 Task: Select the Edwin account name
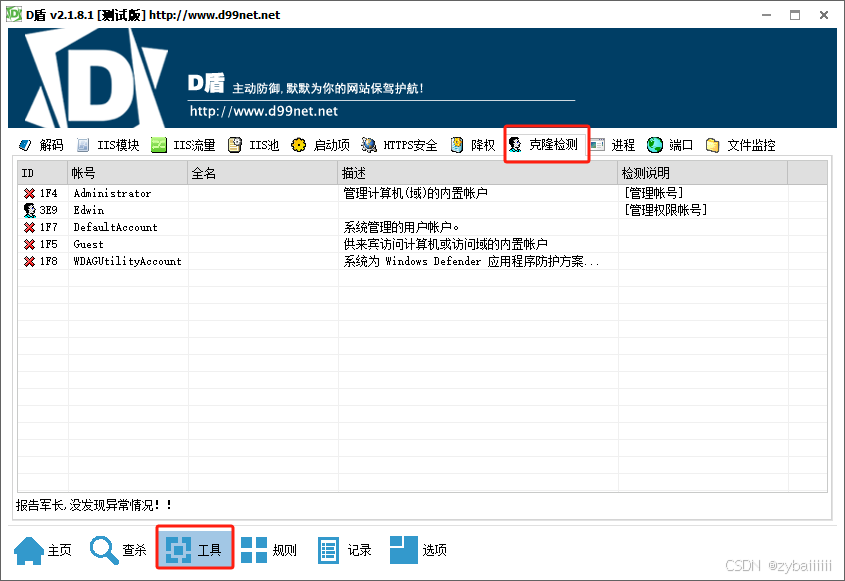(x=89, y=210)
